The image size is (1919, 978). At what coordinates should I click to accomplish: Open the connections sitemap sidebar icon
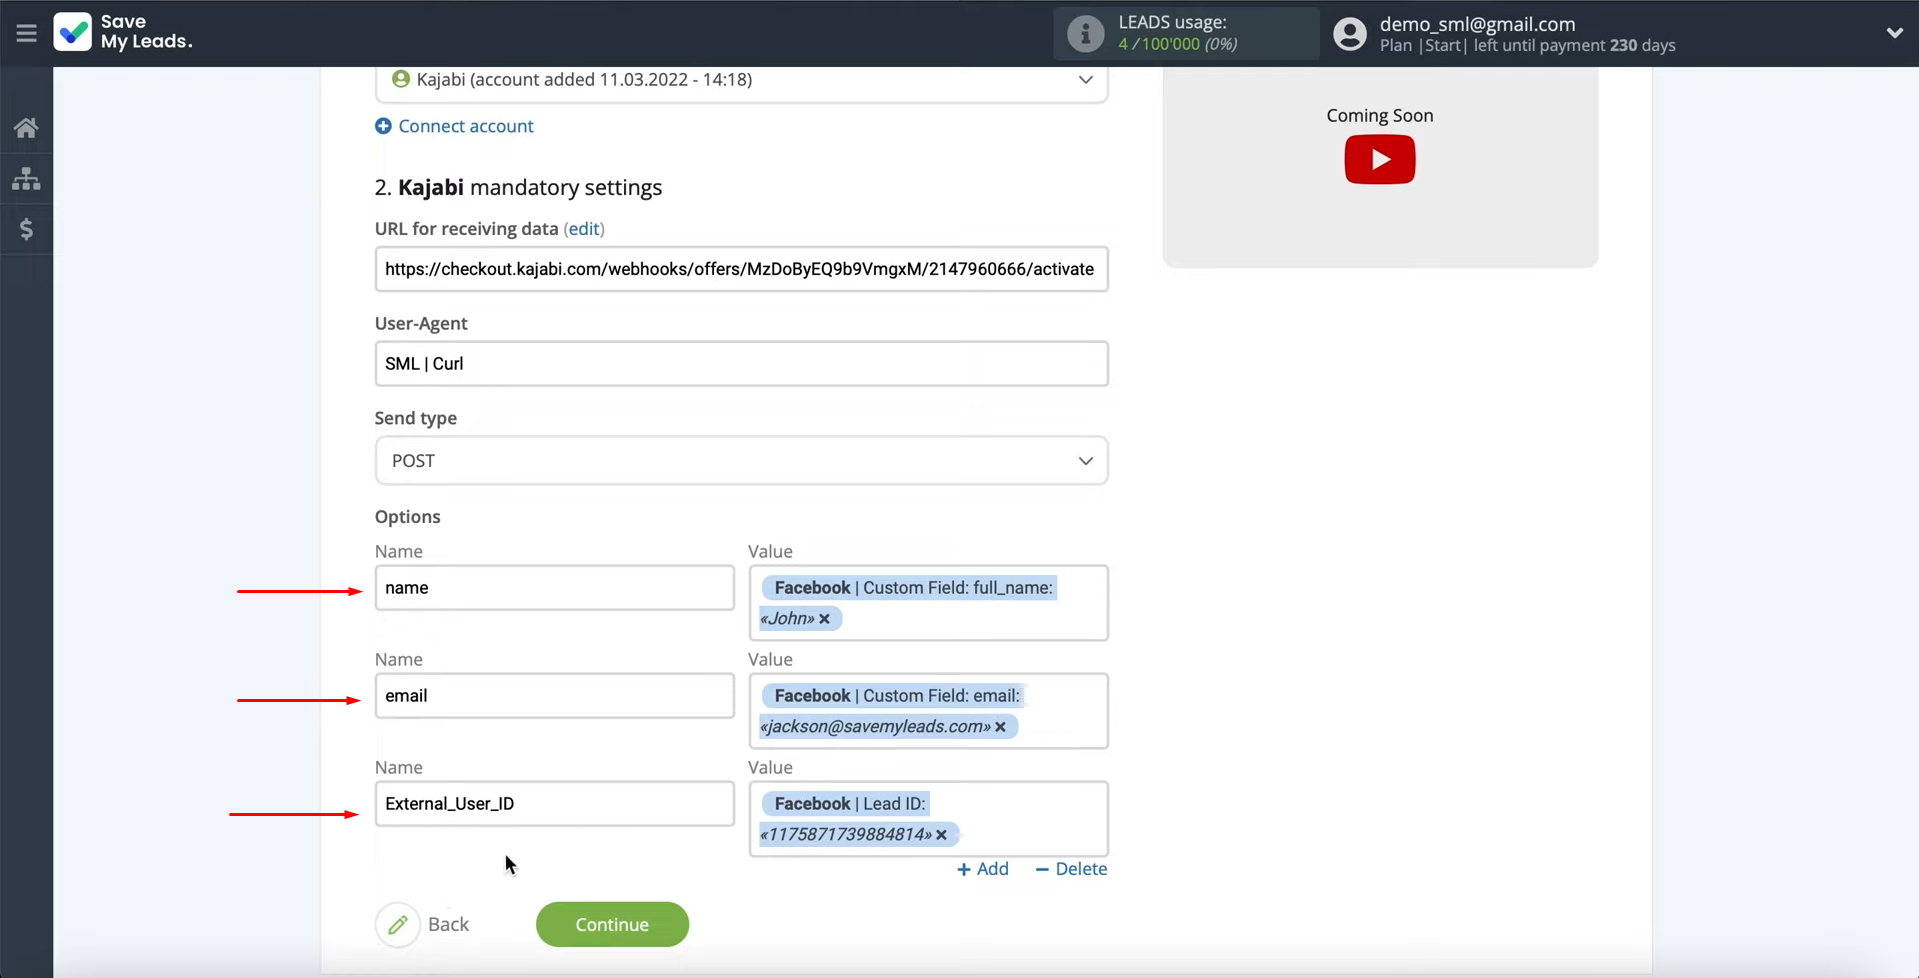26,179
